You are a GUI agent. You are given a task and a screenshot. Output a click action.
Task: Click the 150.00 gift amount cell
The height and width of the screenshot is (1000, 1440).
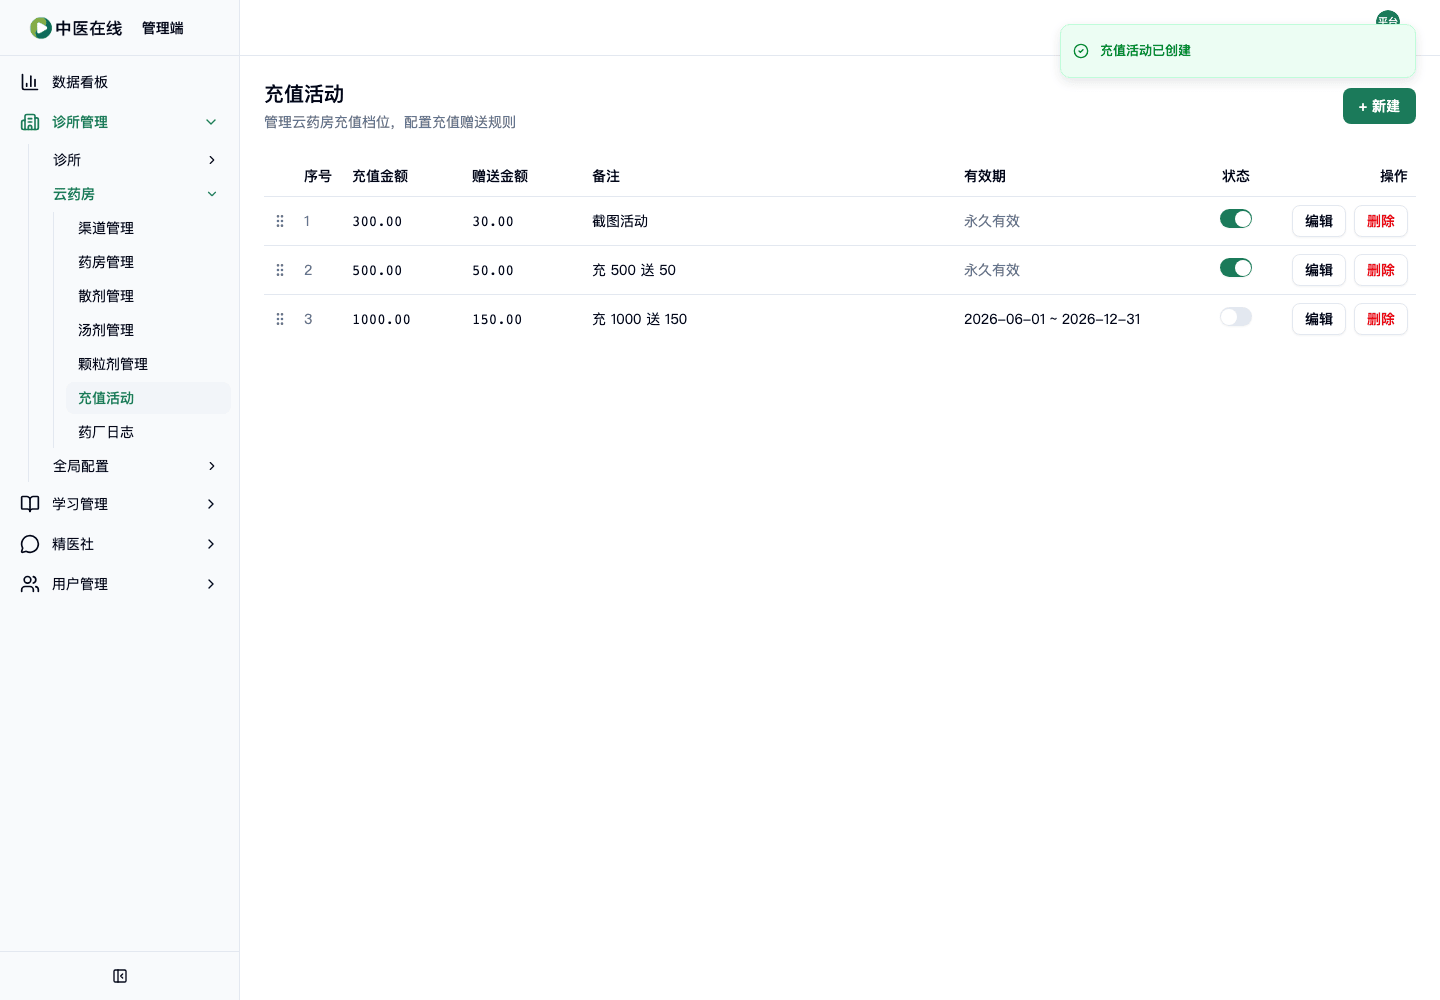click(497, 319)
